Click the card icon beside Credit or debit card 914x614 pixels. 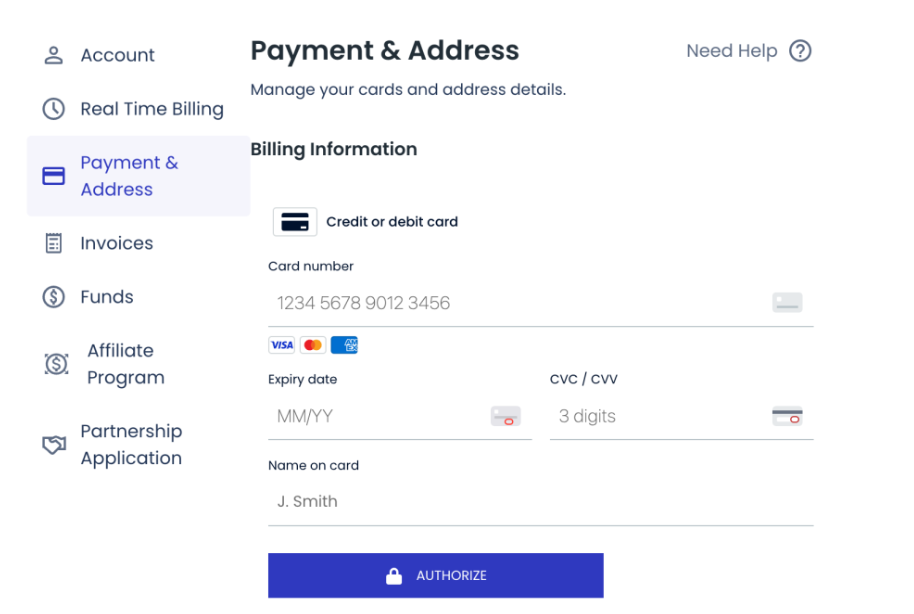295,222
